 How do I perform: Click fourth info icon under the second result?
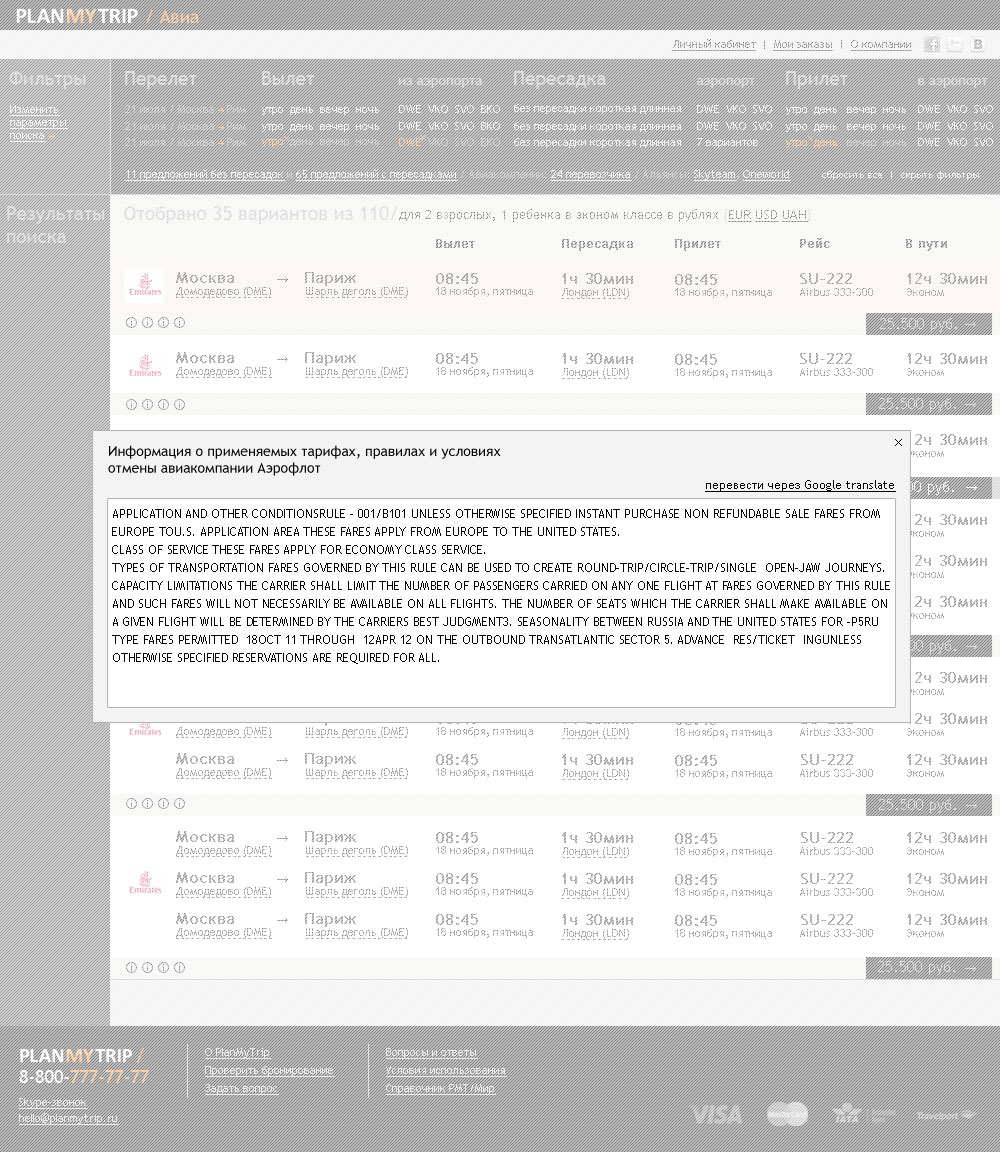pos(179,404)
